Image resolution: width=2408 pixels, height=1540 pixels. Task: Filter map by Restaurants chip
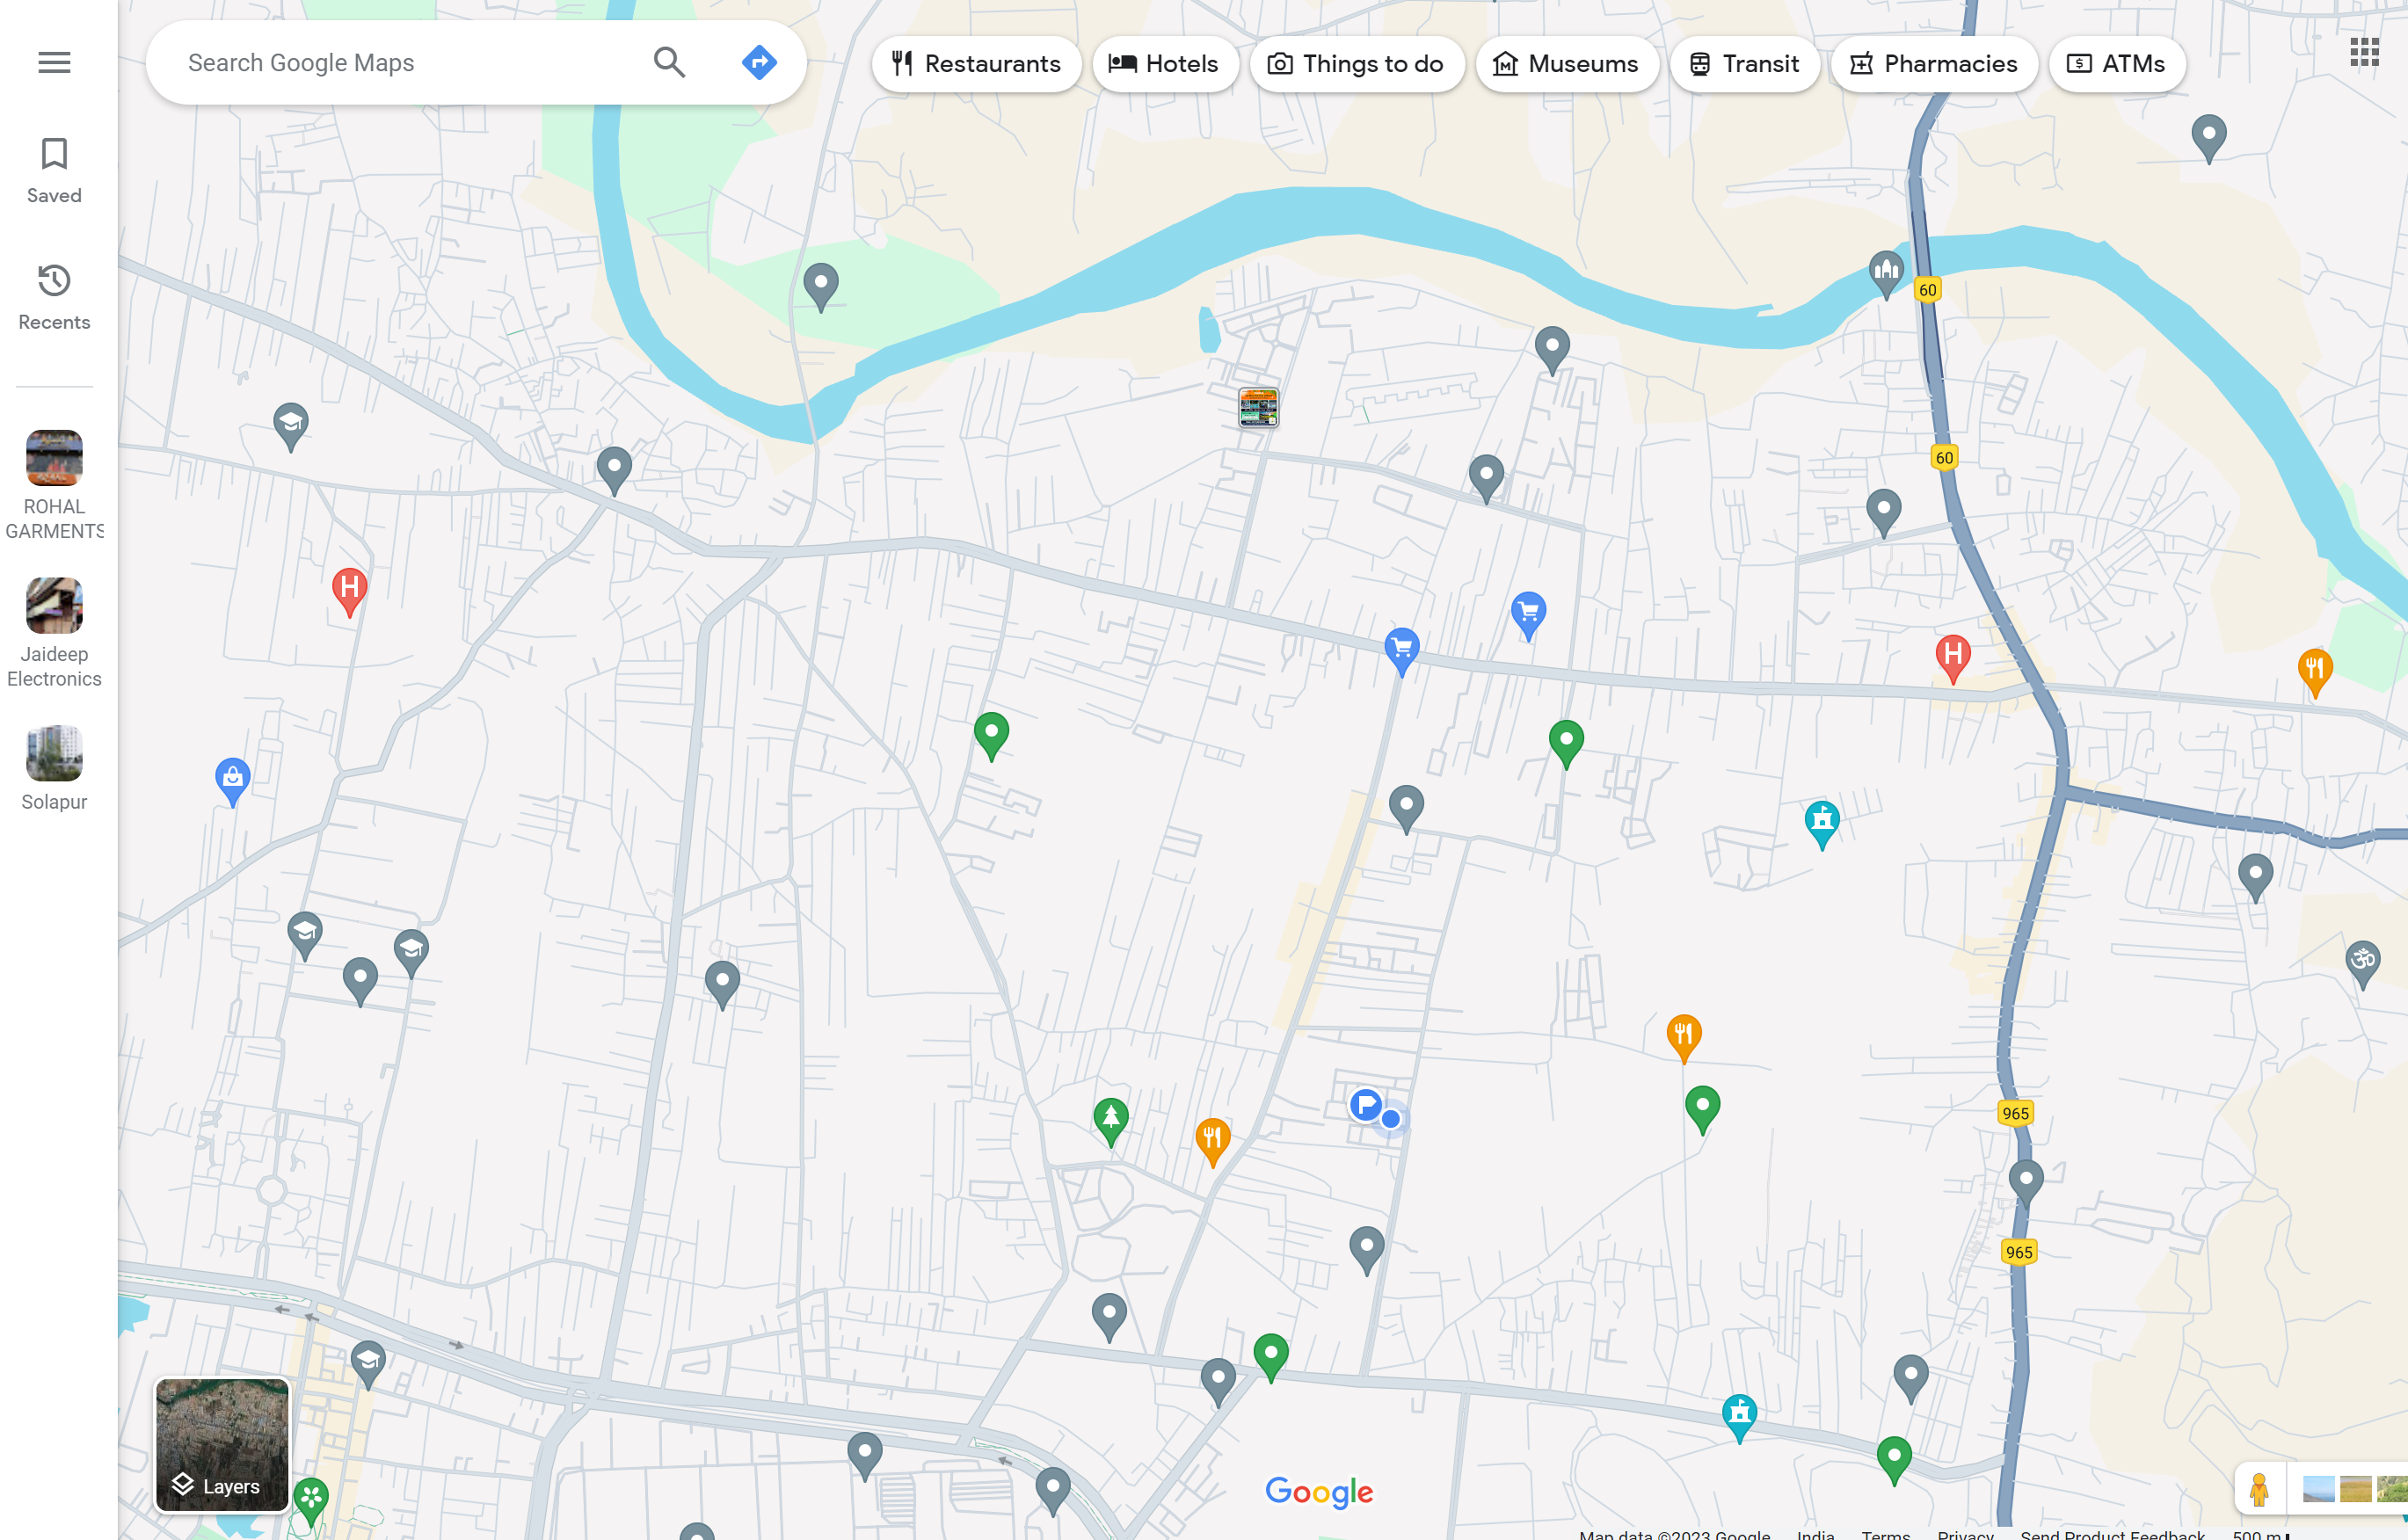976,64
